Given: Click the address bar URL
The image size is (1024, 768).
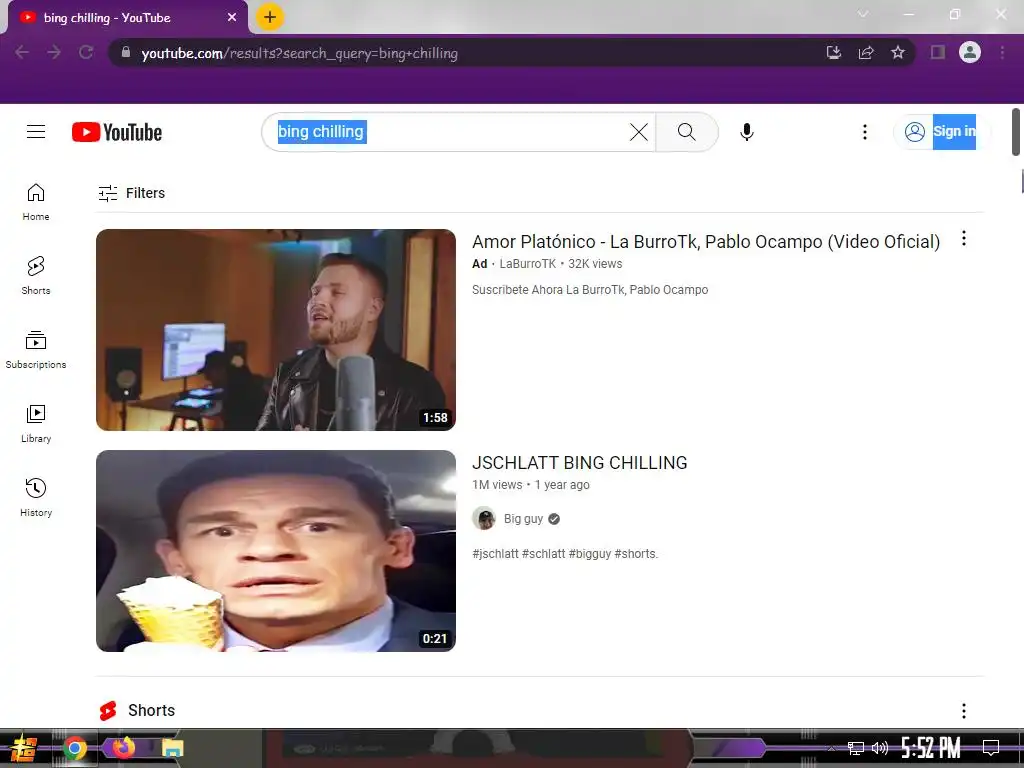Looking at the screenshot, I should (x=299, y=54).
